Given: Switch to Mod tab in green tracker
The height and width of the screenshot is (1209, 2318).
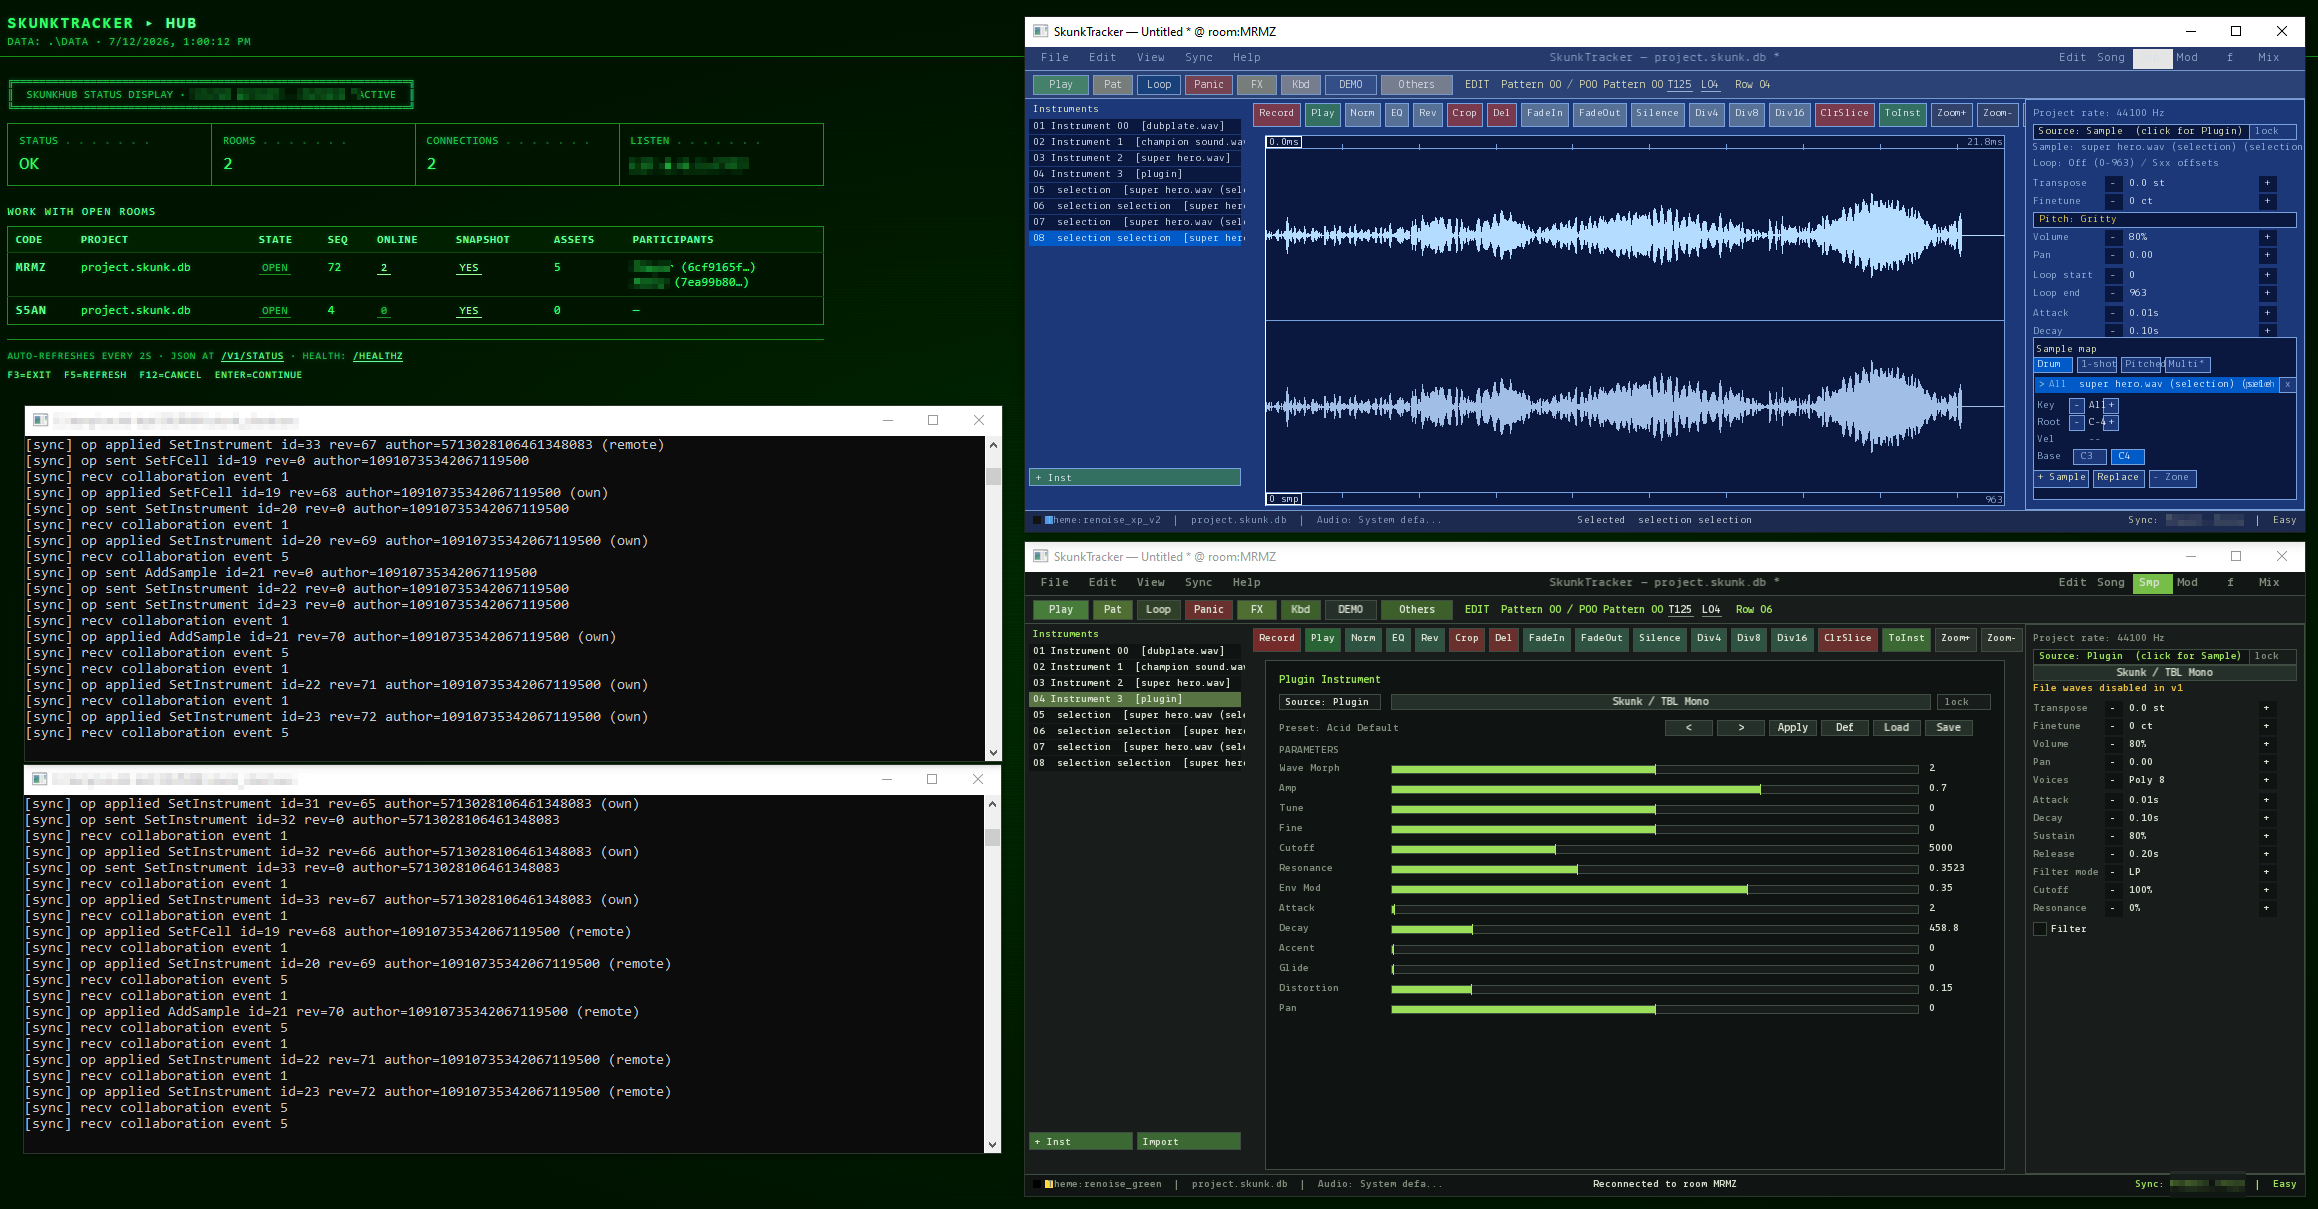Looking at the screenshot, I should point(2187,583).
